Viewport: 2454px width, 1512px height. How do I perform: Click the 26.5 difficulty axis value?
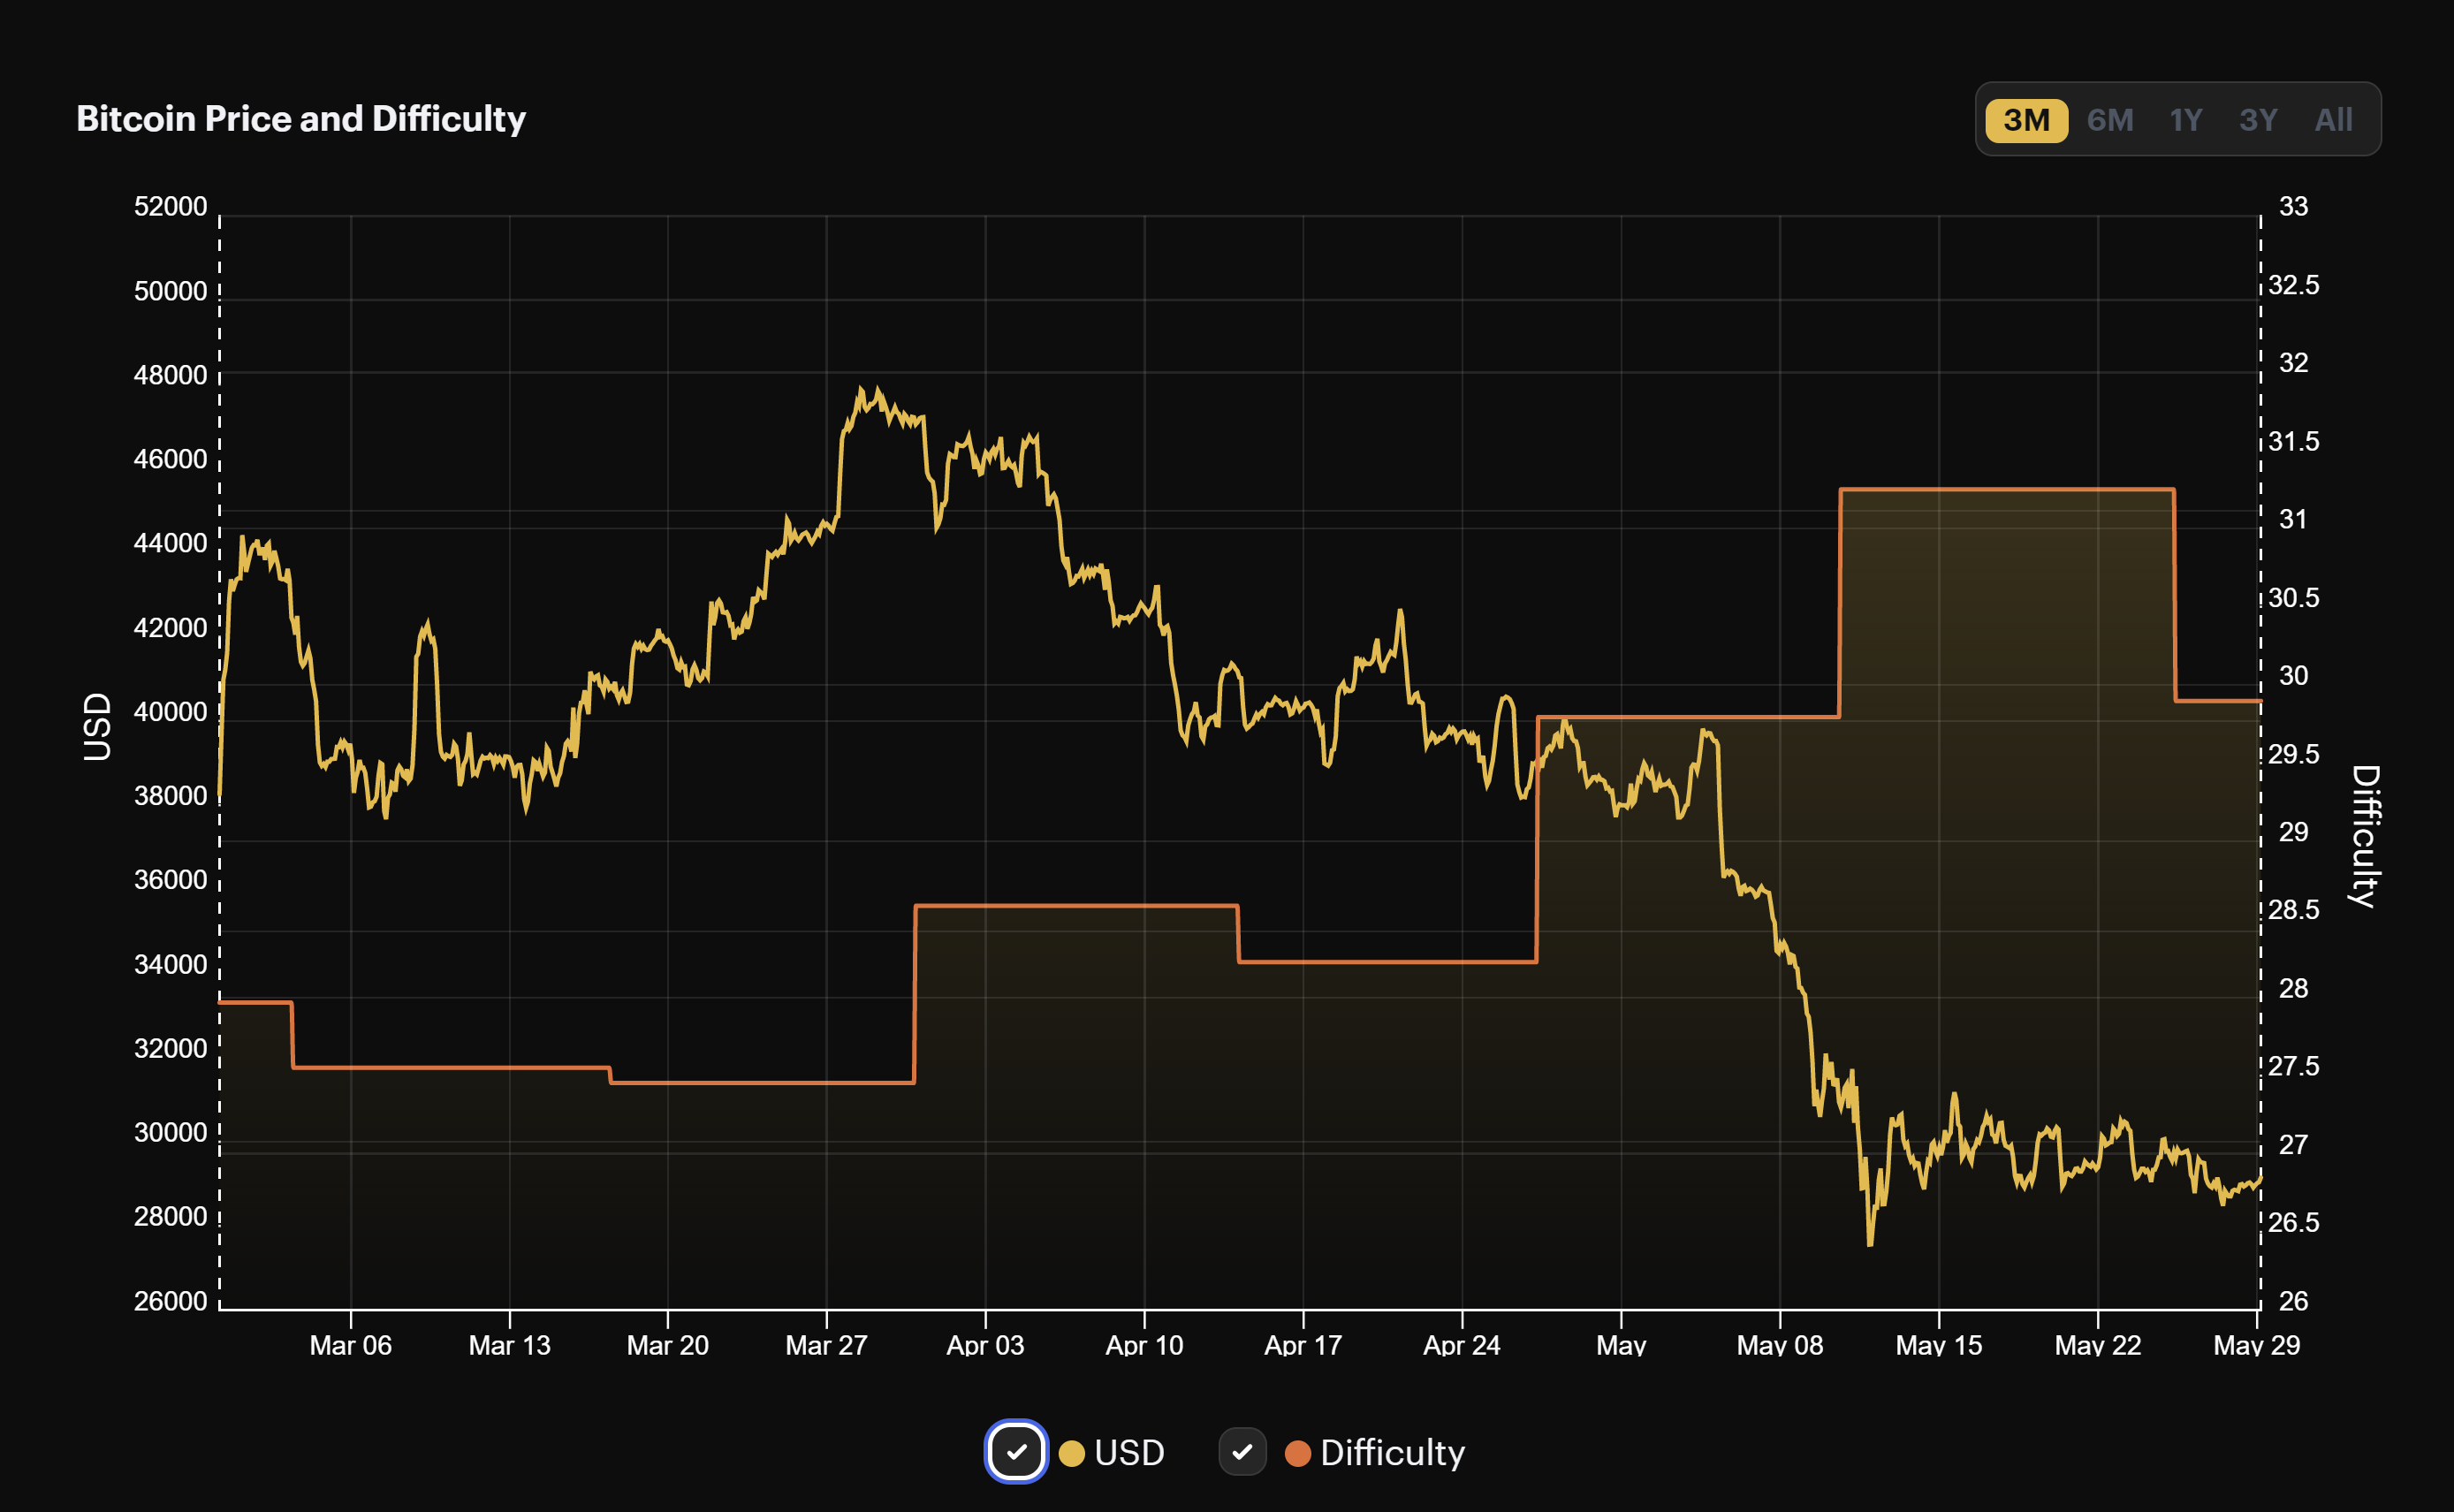2293,1223
